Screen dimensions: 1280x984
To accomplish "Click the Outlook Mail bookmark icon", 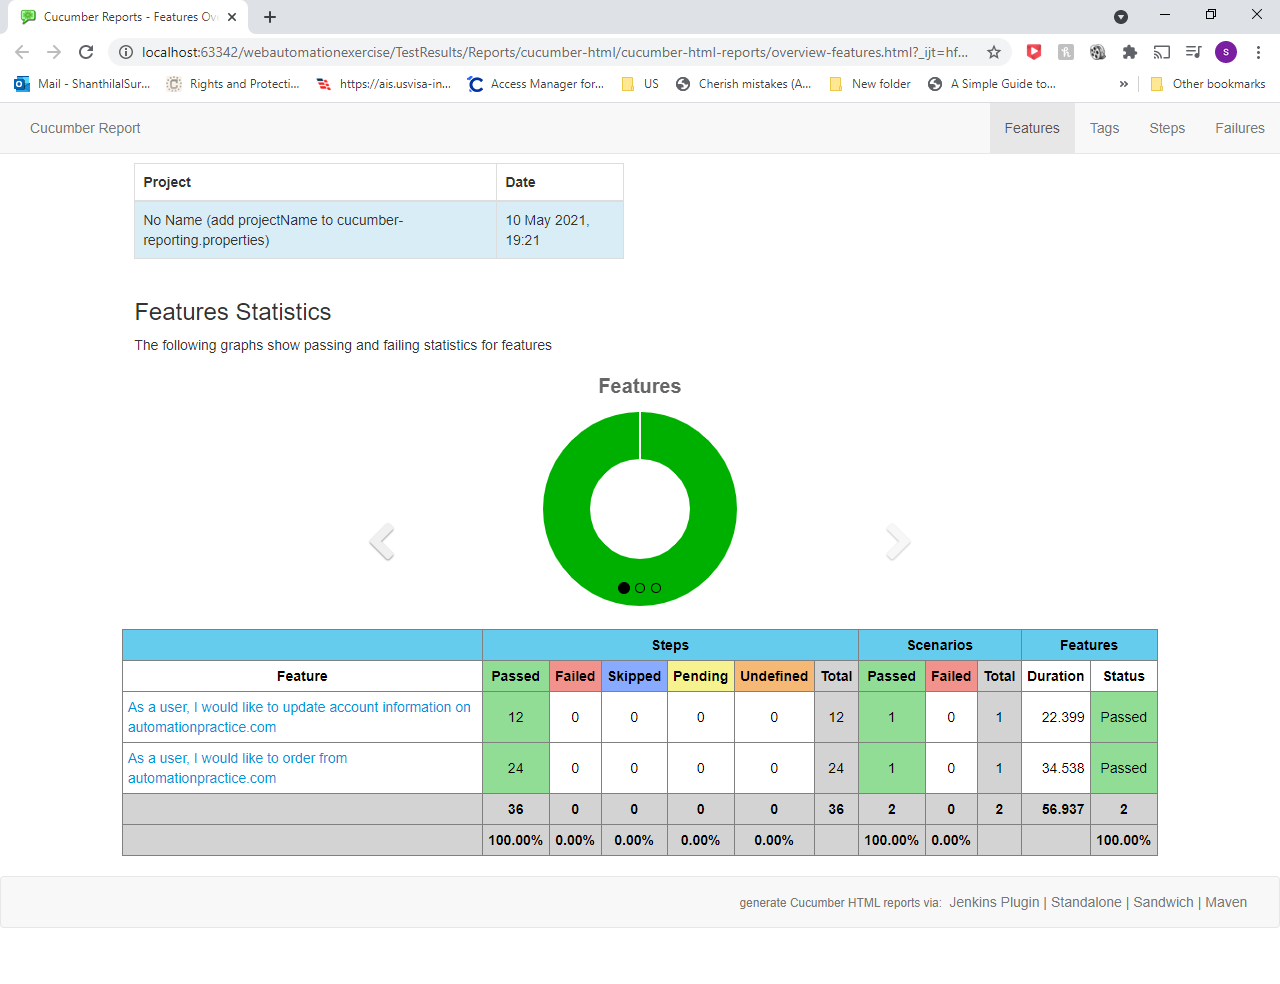I will tap(21, 84).
